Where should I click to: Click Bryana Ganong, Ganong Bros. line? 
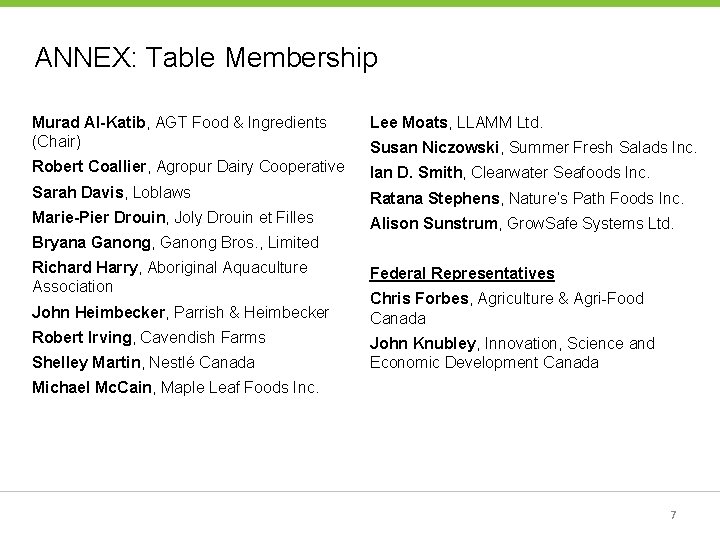pos(175,242)
